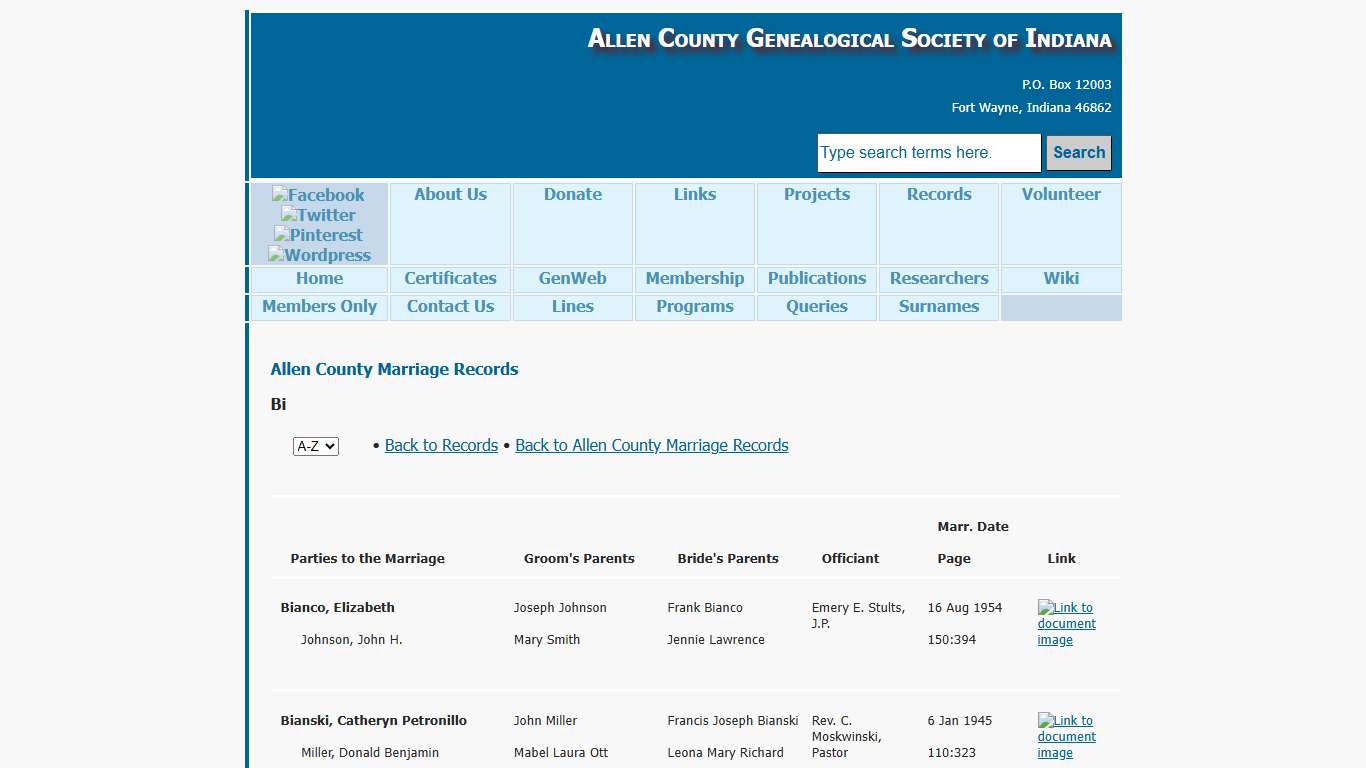Open the Members Only section
The image size is (1366, 768).
click(x=318, y=307)
